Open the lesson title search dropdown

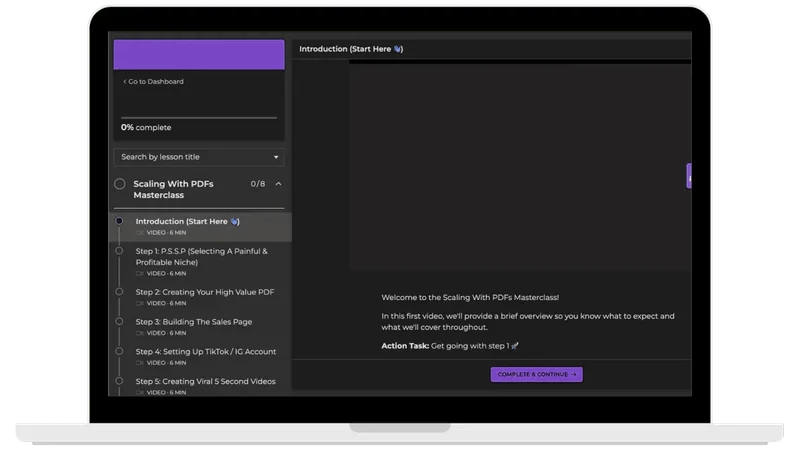click(x=199, y=157)
